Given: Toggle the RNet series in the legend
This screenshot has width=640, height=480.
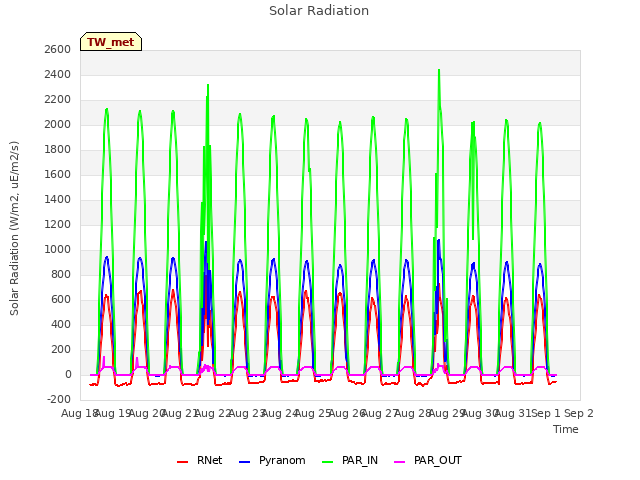Looking at the screenshot, I should [200, 460].
